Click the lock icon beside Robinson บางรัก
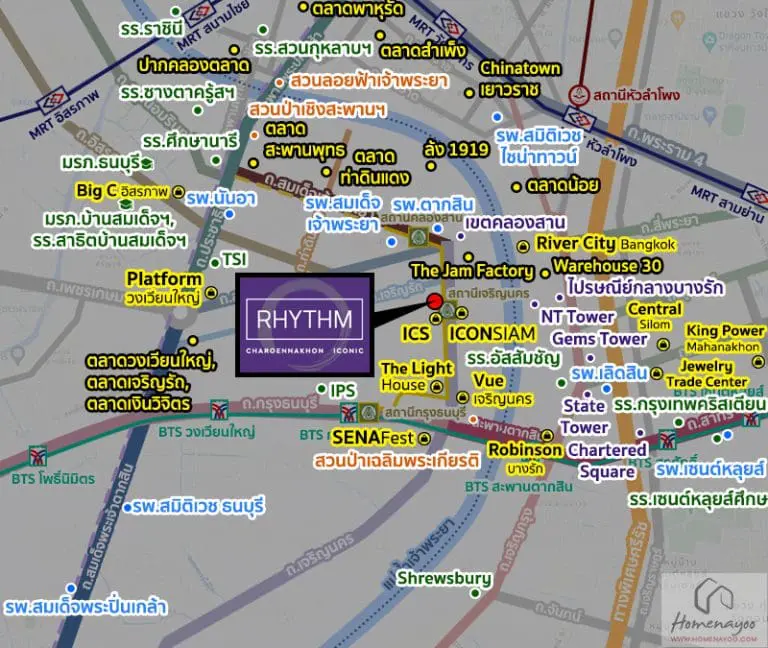 (x=547, y=435)
